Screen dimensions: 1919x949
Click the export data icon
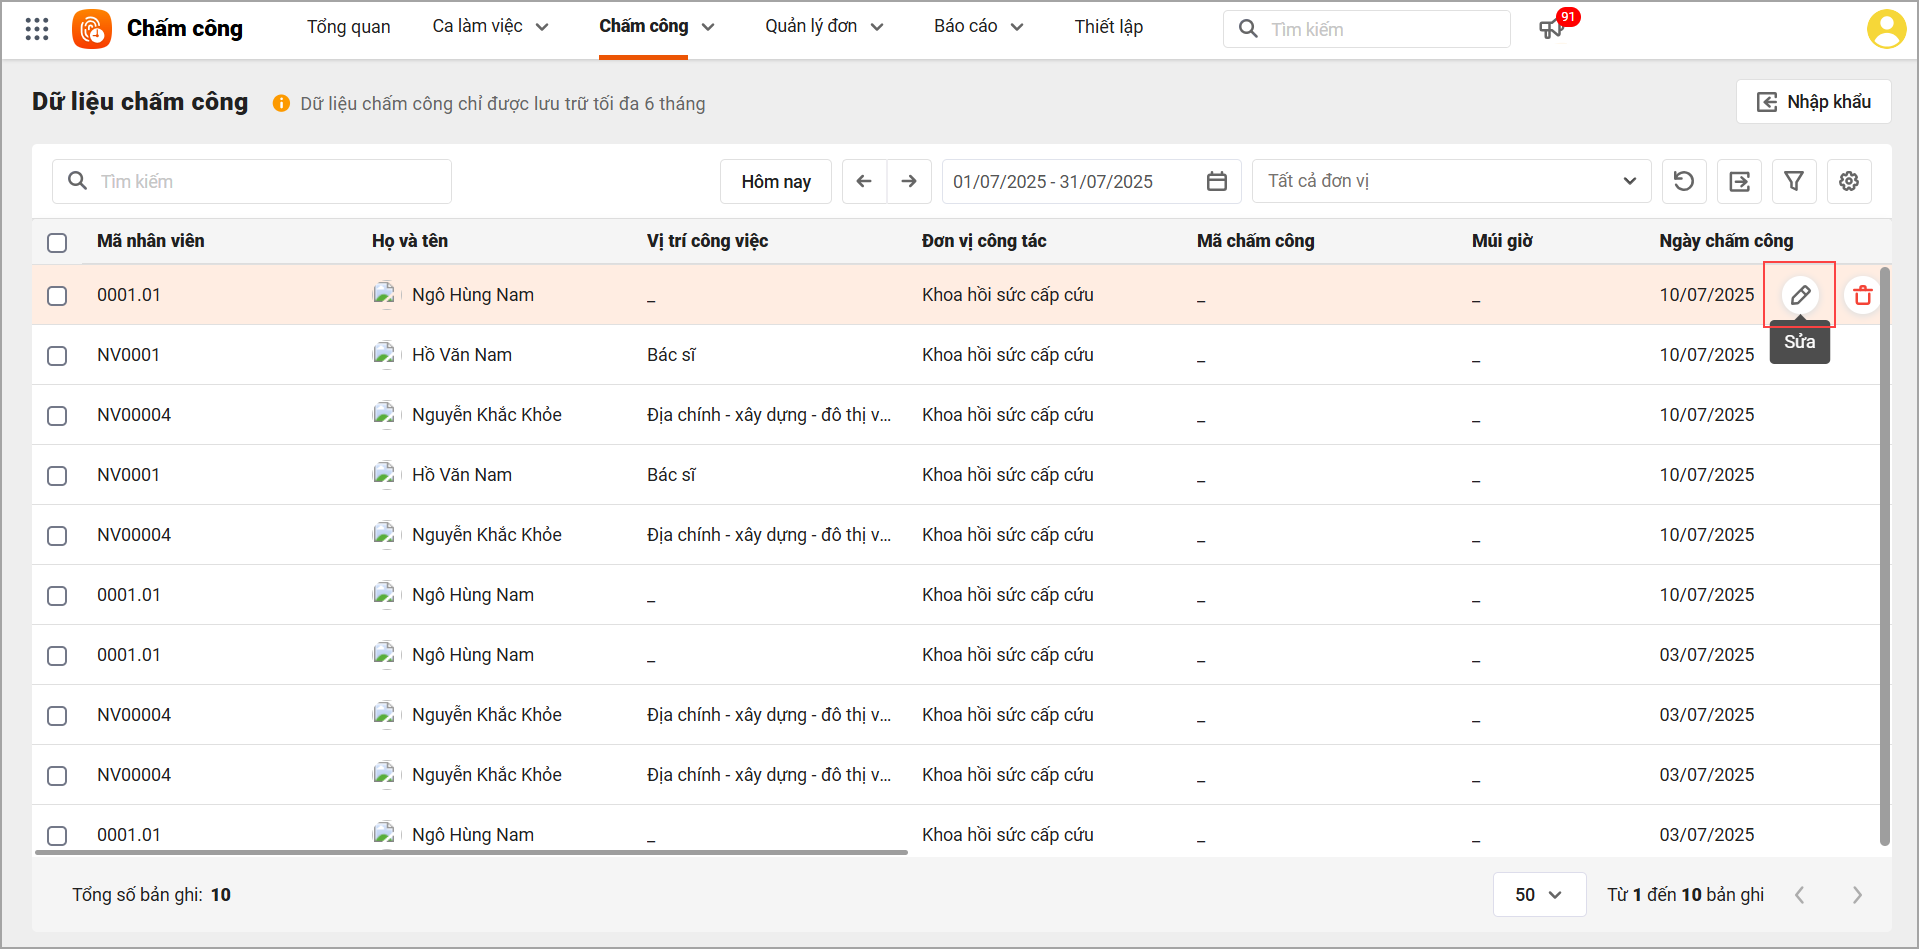pyautogui.click(x=1739, y=181)
